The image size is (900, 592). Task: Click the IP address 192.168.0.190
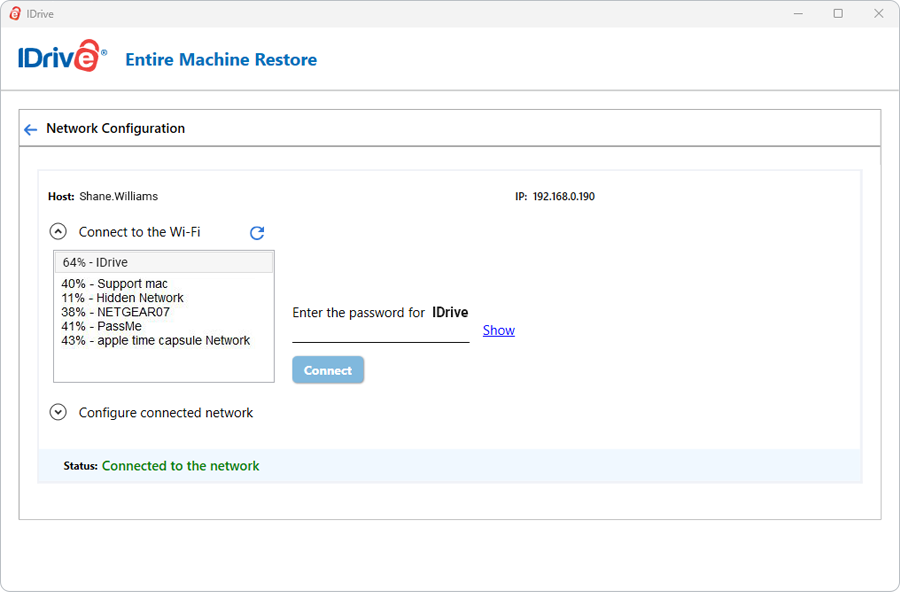click(564, 196)
